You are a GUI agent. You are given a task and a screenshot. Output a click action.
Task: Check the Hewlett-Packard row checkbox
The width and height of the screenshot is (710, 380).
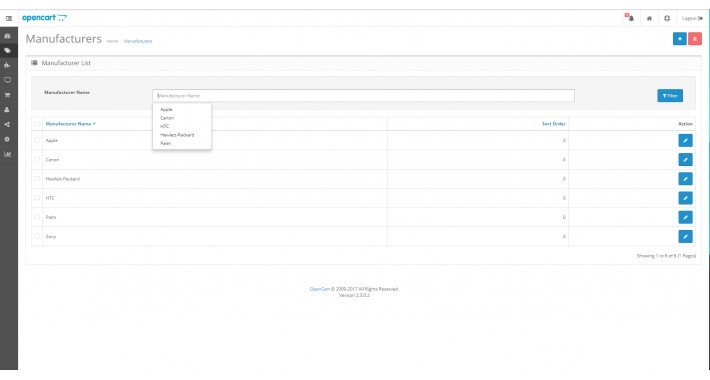coord(37,178)
